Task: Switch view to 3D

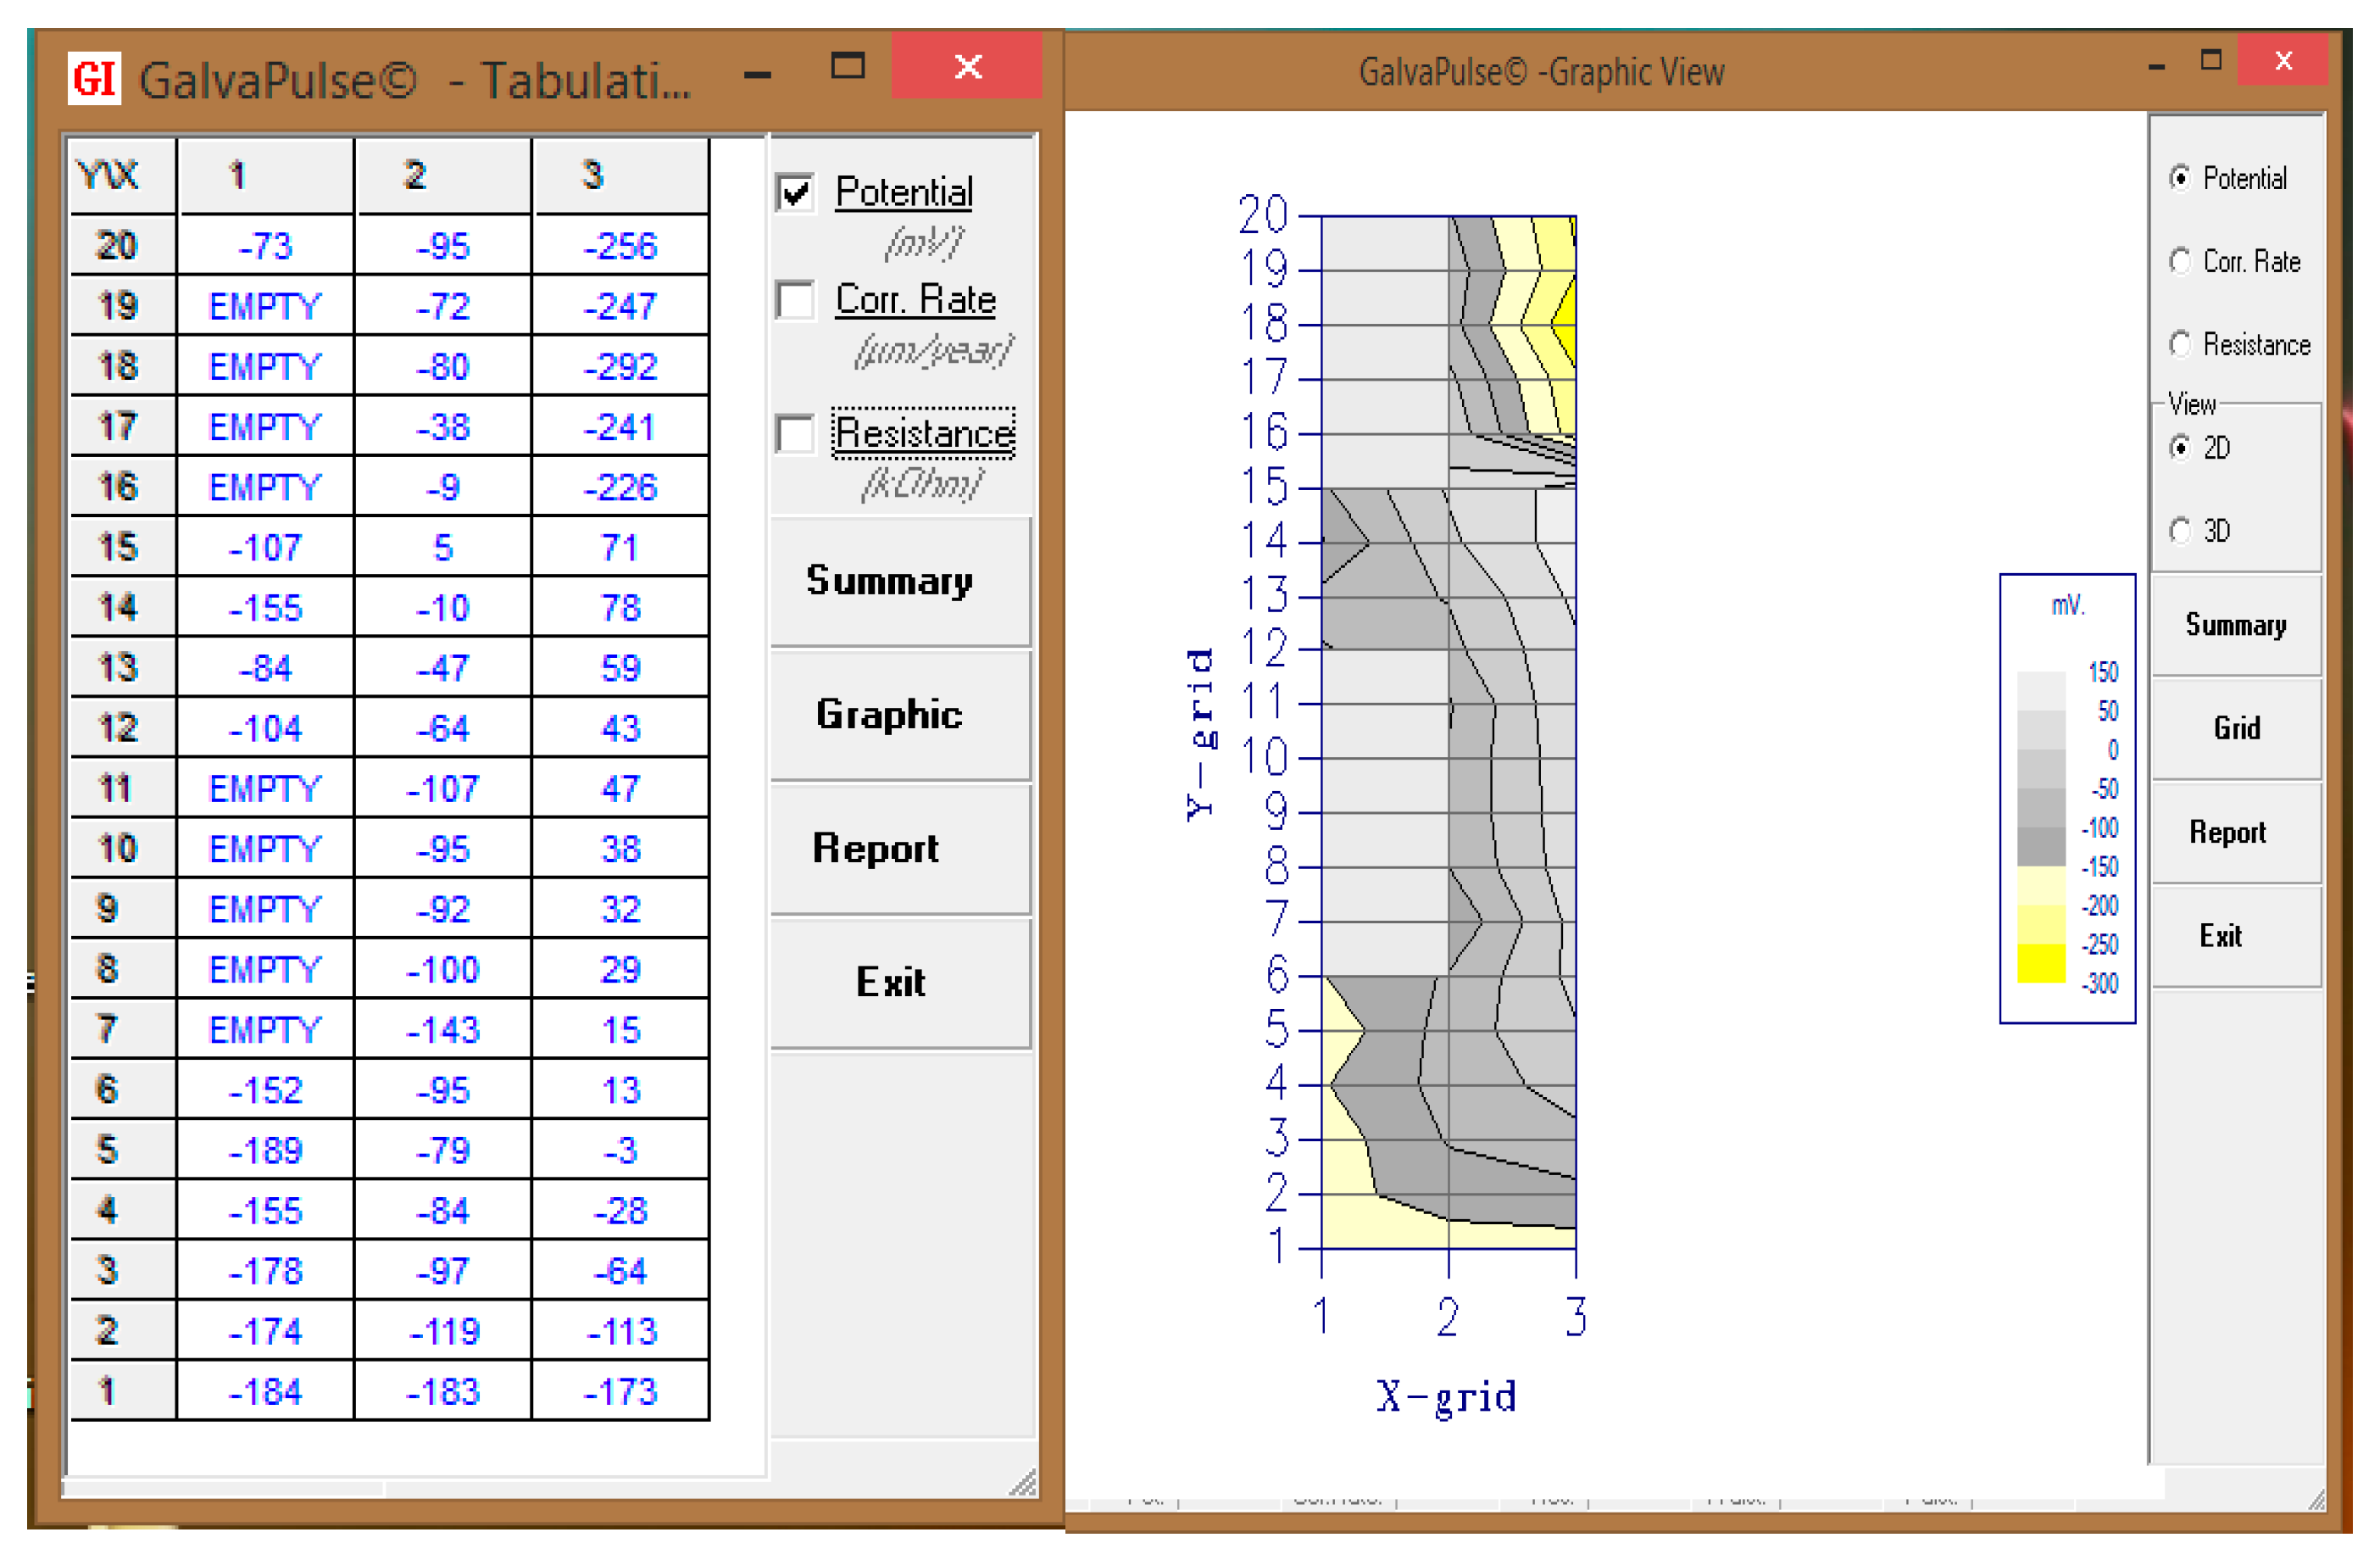Action: tap(2180, 531)
